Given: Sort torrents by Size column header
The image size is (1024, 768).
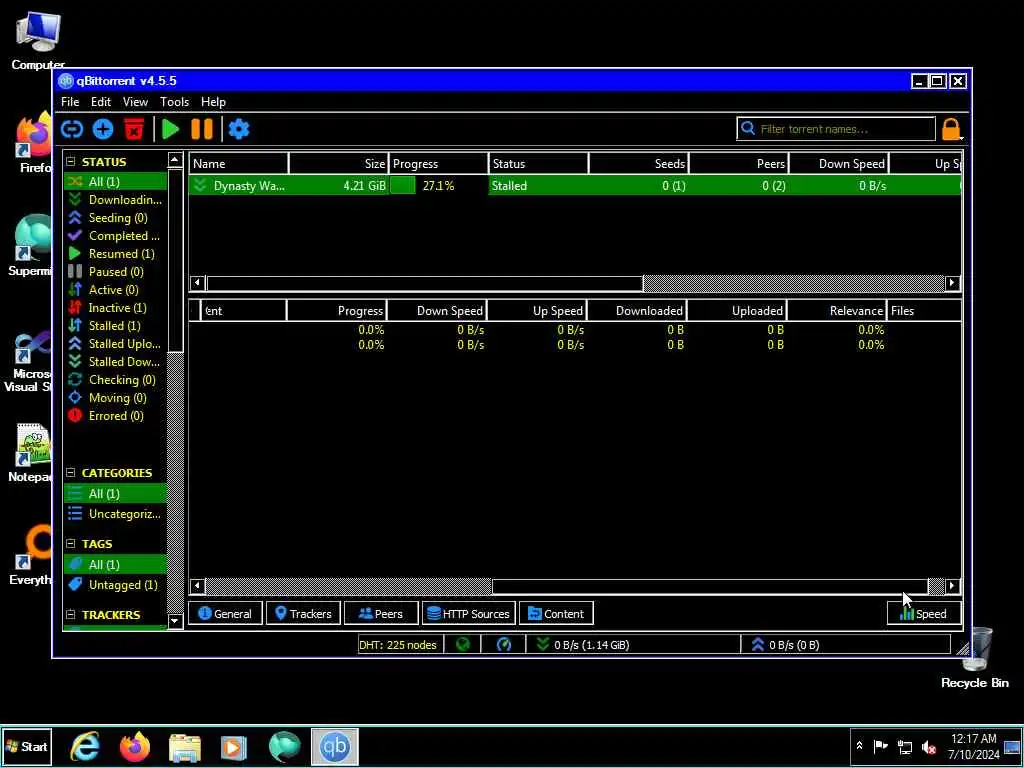Looking at the screenshot, I should [339, 164].
